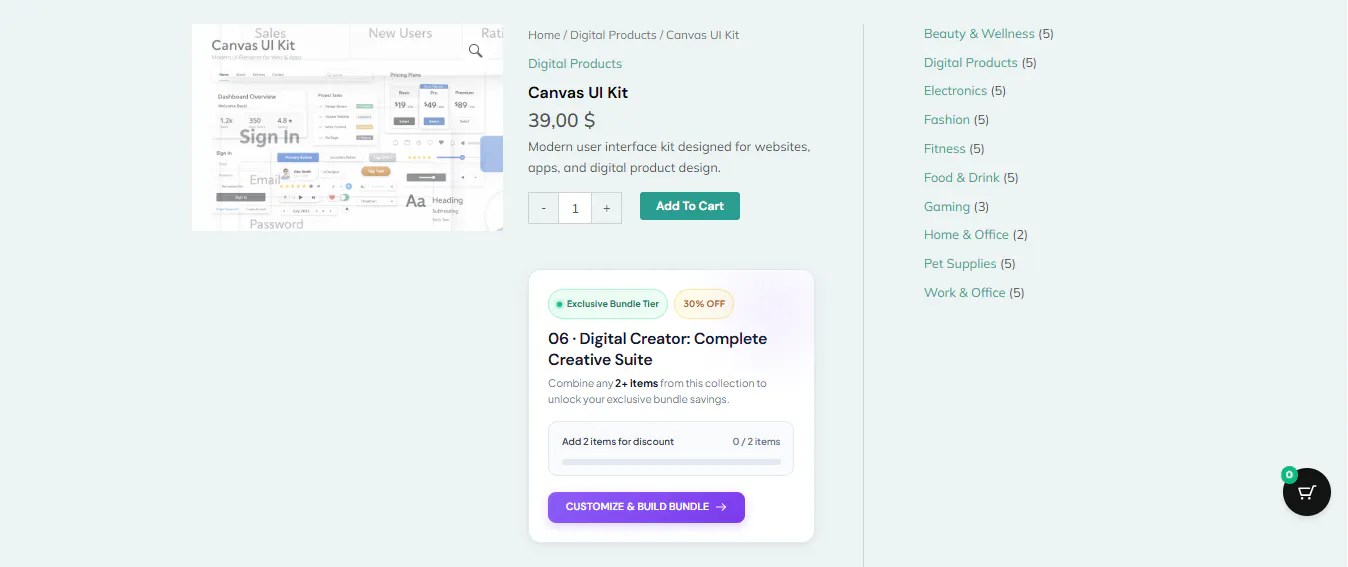Image resolution: width=1348 pixels, height=567 pixels.
Task: Click the 30% OFF badge
Action: tap(704, 304)
